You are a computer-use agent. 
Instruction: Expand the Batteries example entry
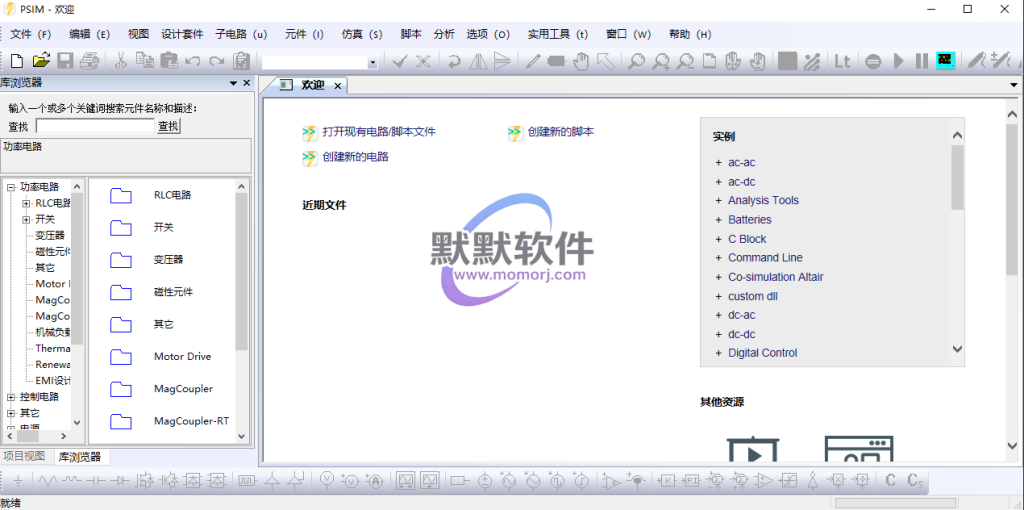(718, 220)
